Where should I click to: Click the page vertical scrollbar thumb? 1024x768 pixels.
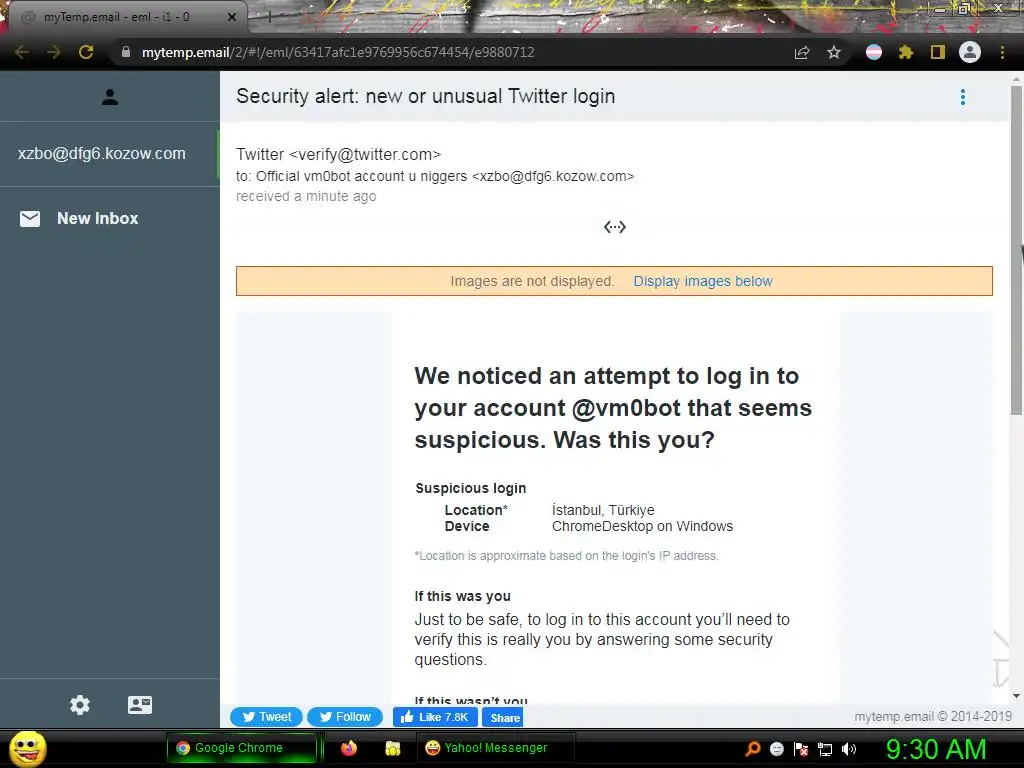[x=1016, y=248]
